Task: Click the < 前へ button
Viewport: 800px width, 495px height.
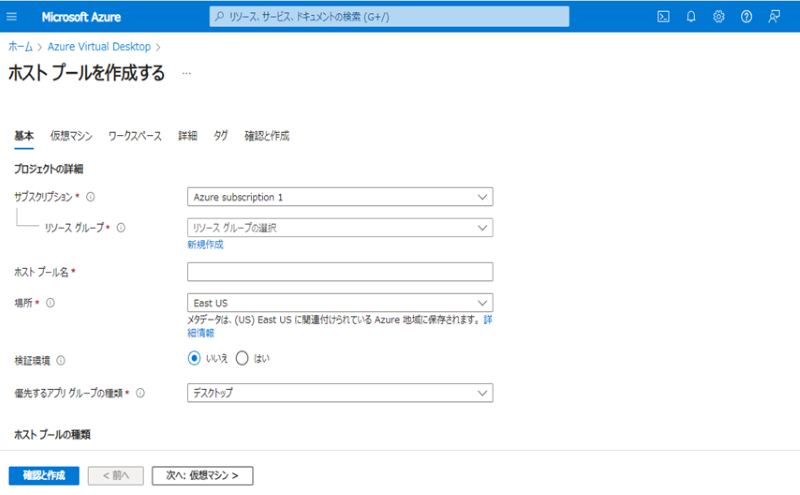Action: [116, 476]
